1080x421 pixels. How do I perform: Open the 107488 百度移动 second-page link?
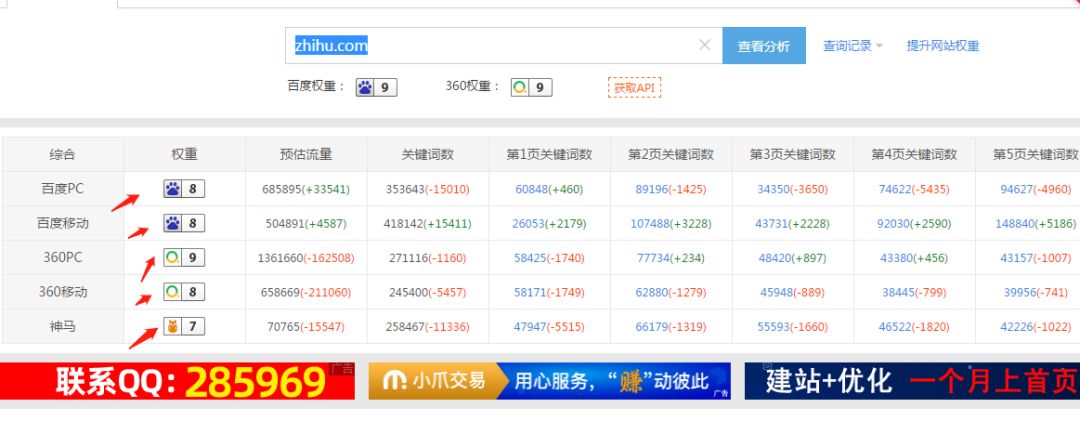(x=650, y=223)
